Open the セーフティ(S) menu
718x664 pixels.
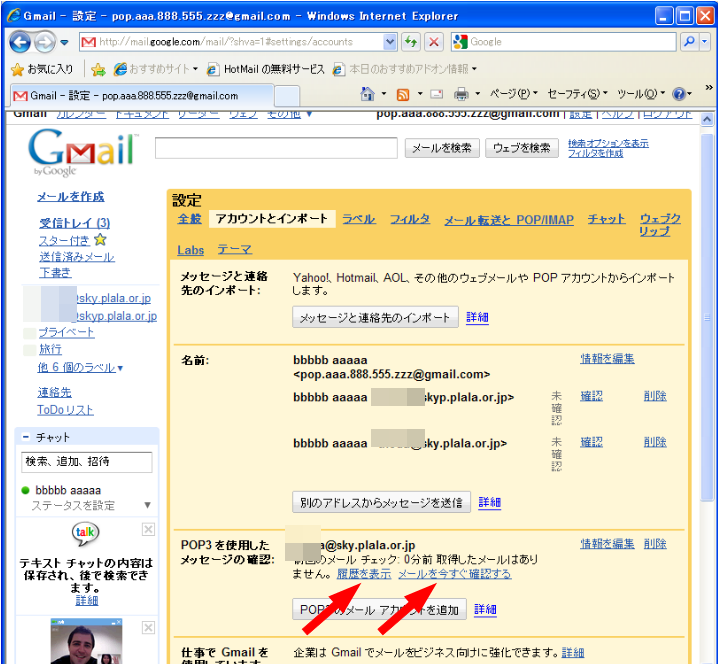point(577,94)
